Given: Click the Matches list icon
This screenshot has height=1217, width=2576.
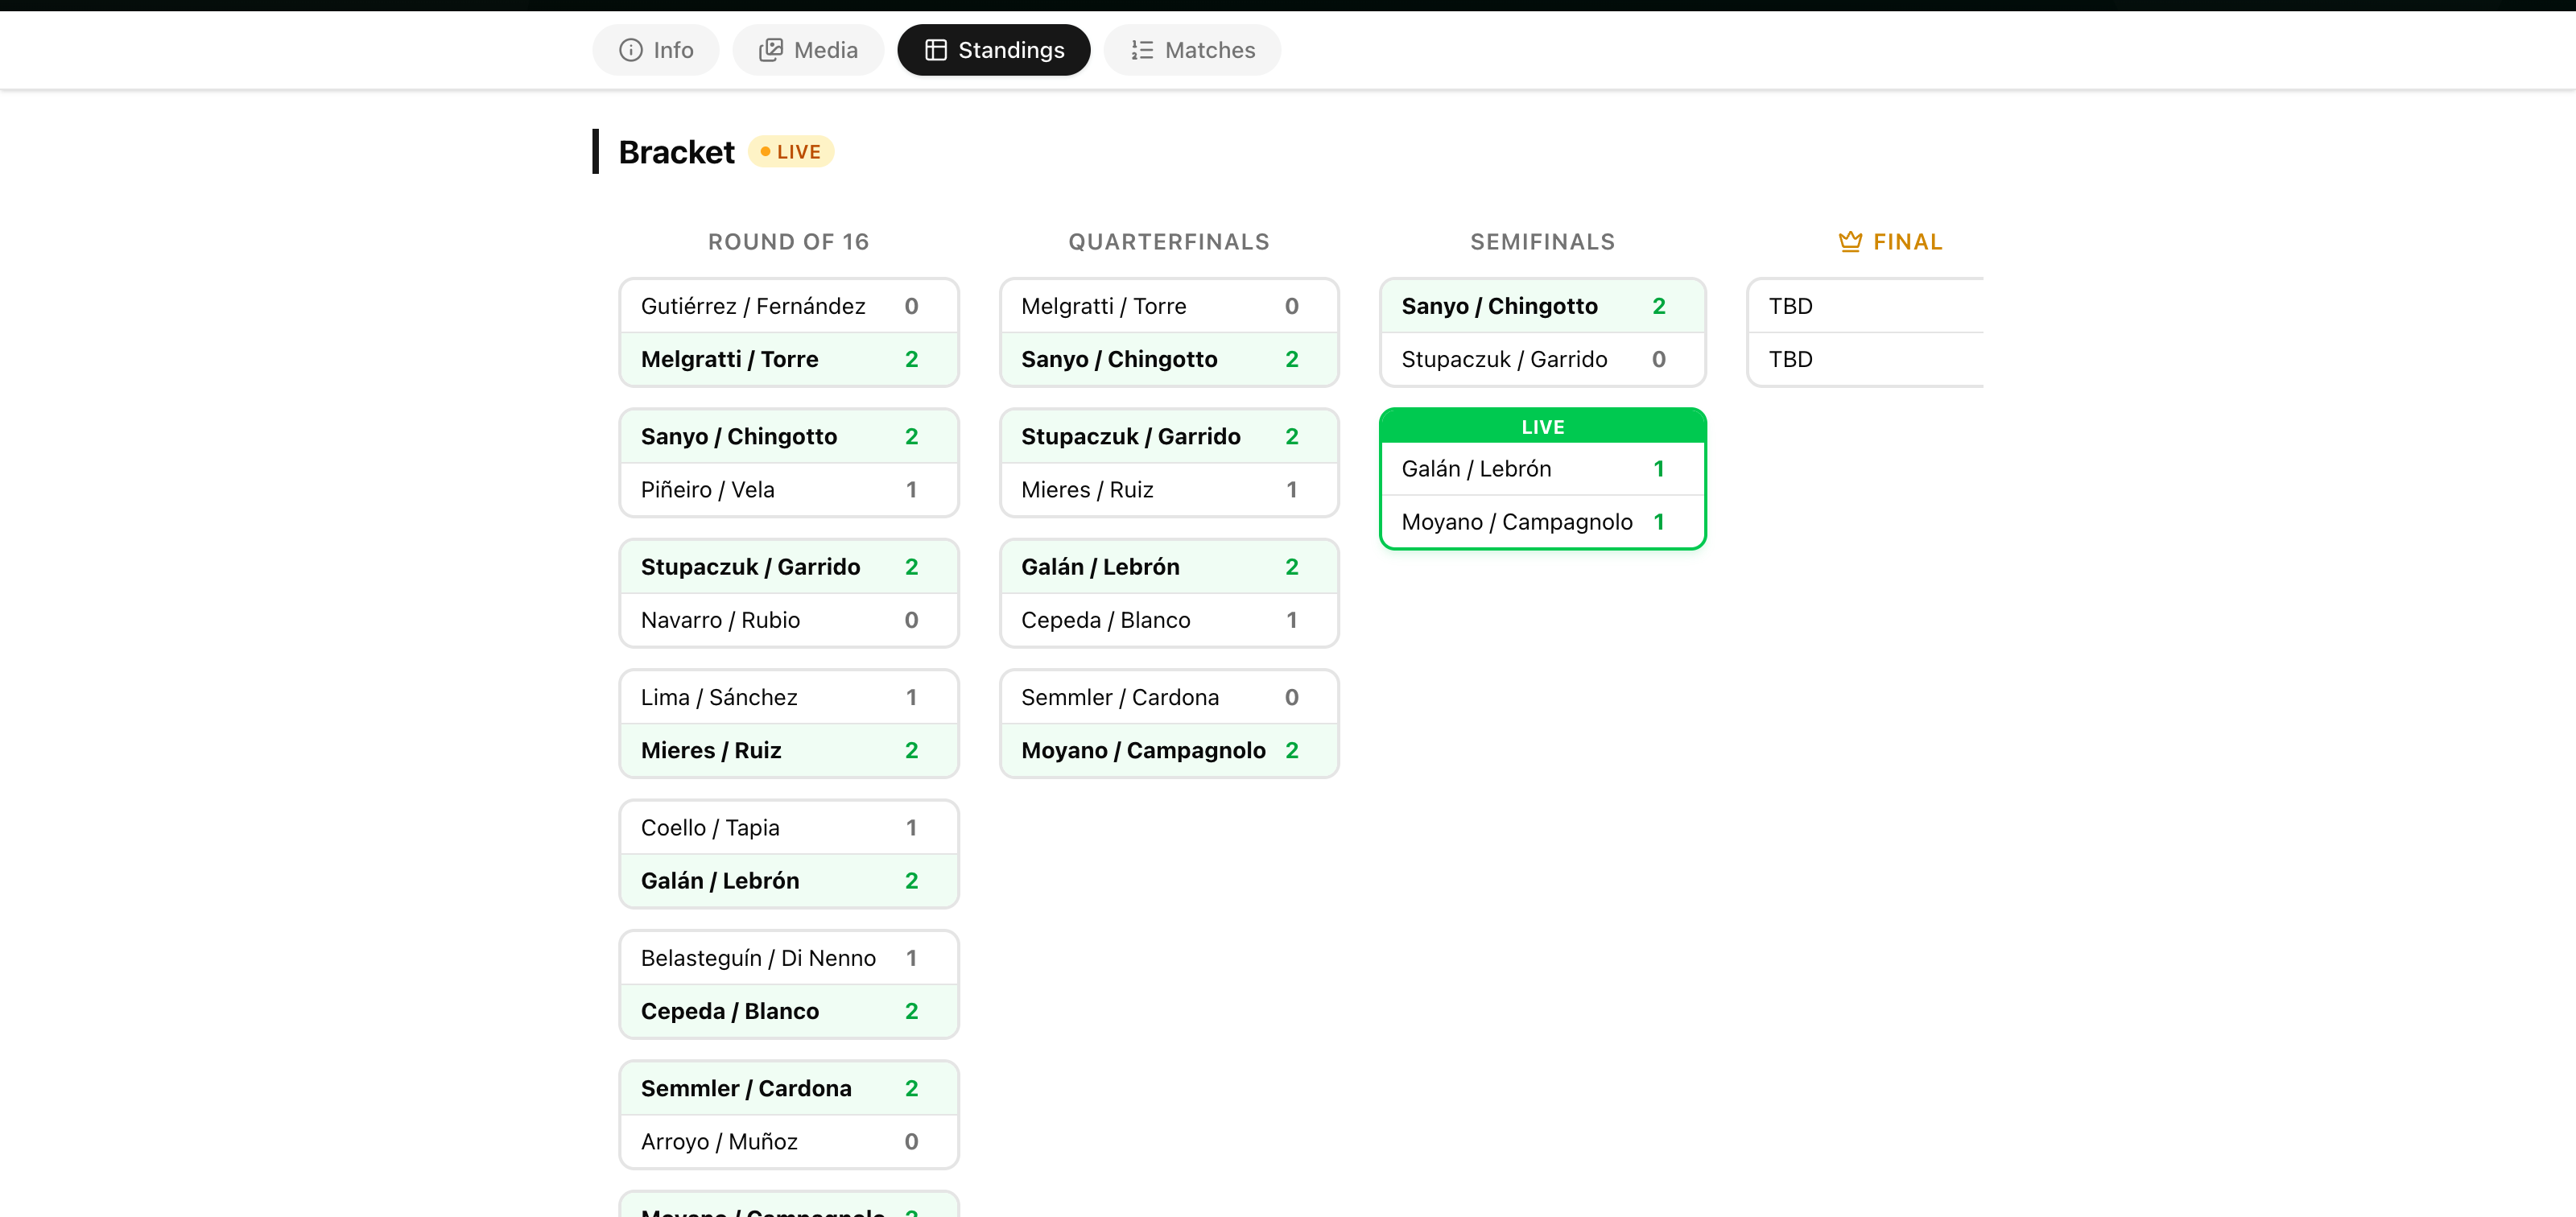Looking at the screenshot, I should tap(1142, 50).
